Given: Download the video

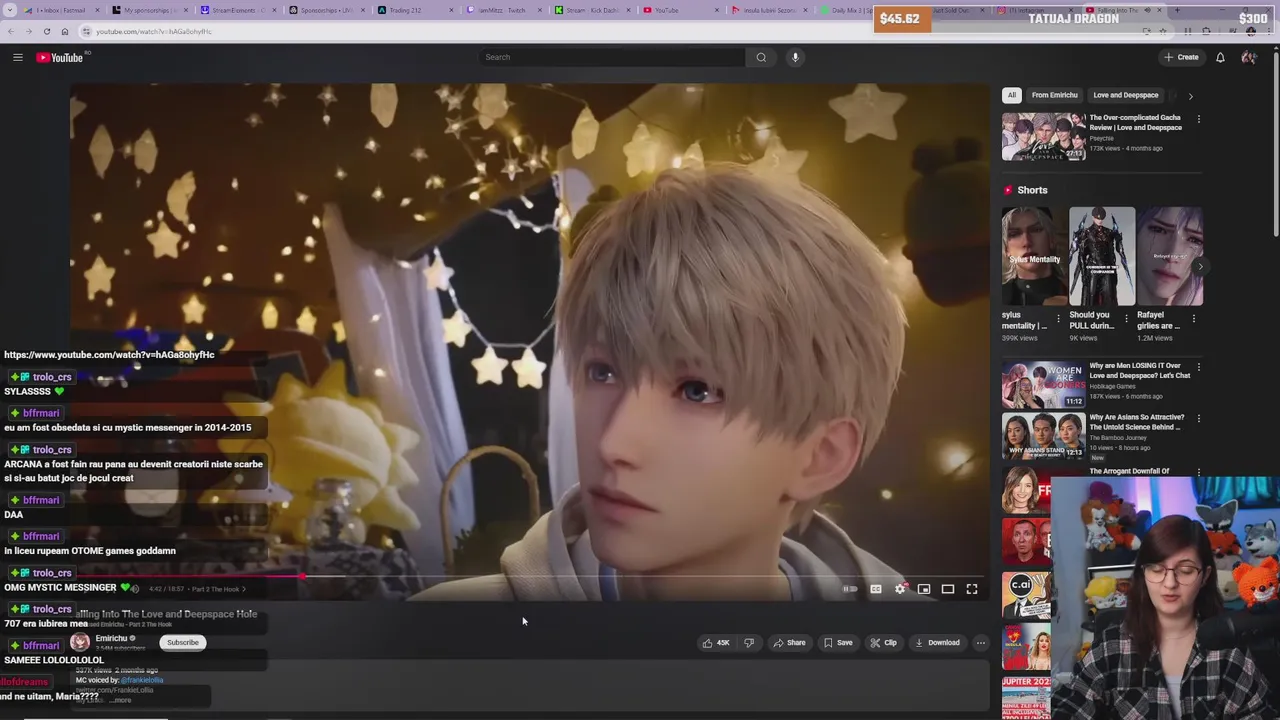Looking at the screenshot, I should point(937,643).
